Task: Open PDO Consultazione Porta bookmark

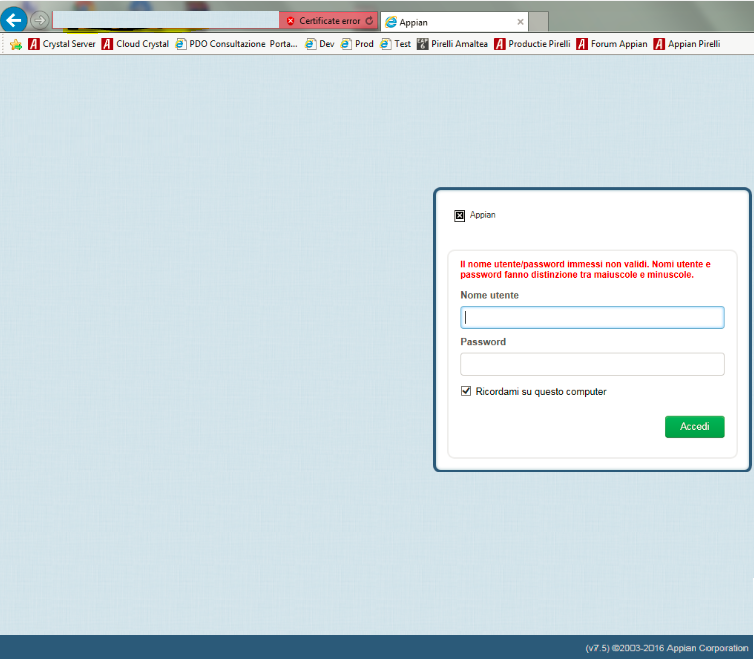Action: tap(237, 44)
